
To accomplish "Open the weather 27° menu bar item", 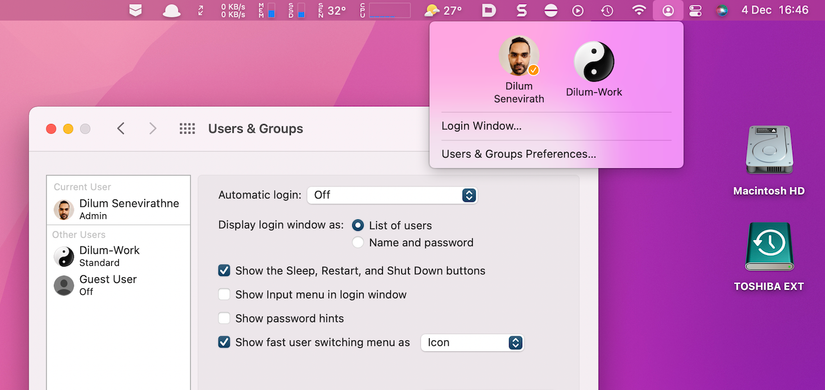I will [443, 11].
